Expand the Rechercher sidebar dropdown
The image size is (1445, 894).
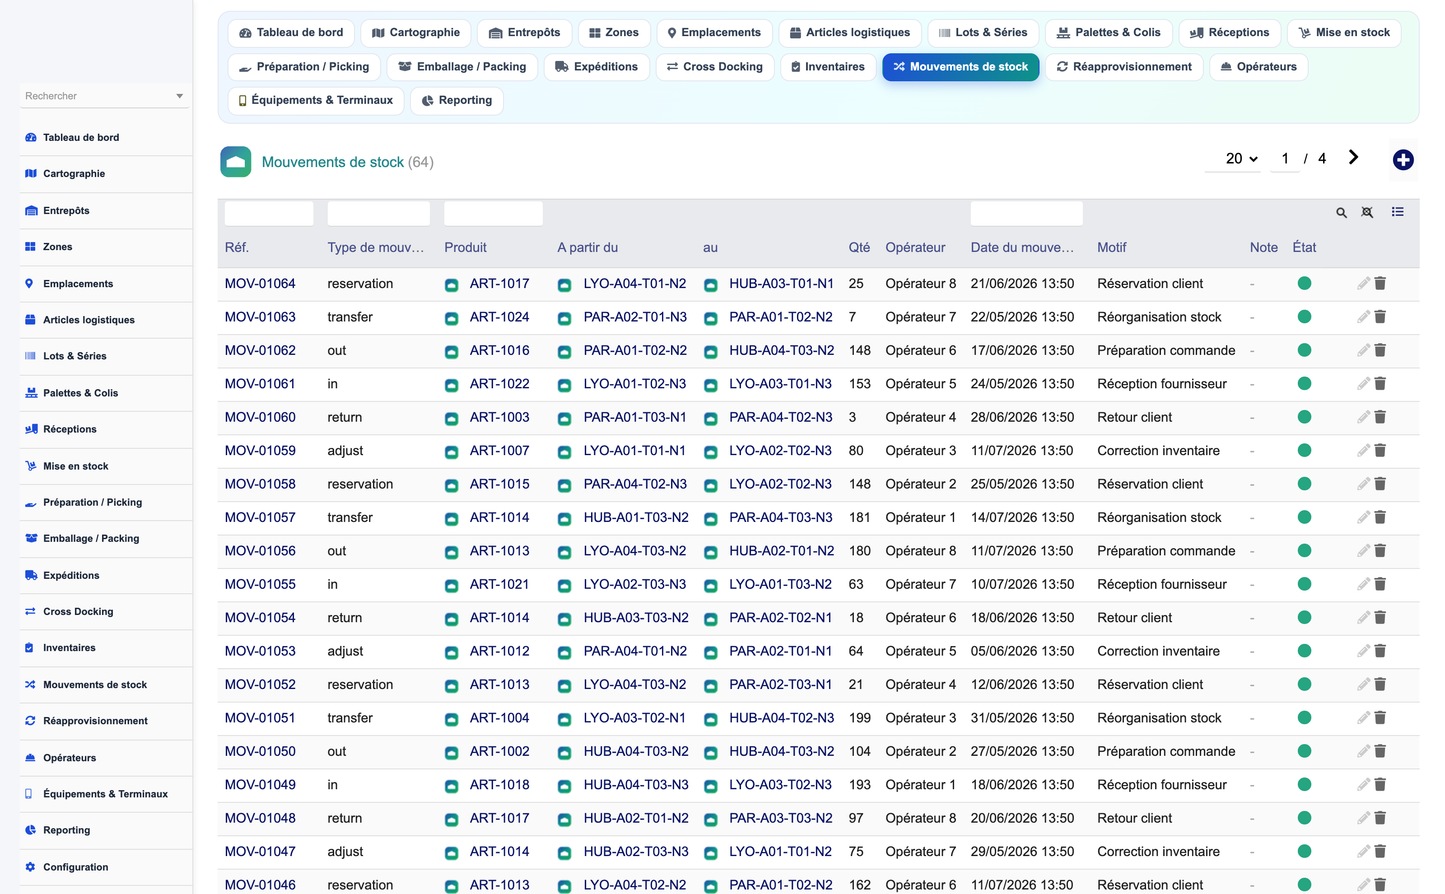pos(180,96)
